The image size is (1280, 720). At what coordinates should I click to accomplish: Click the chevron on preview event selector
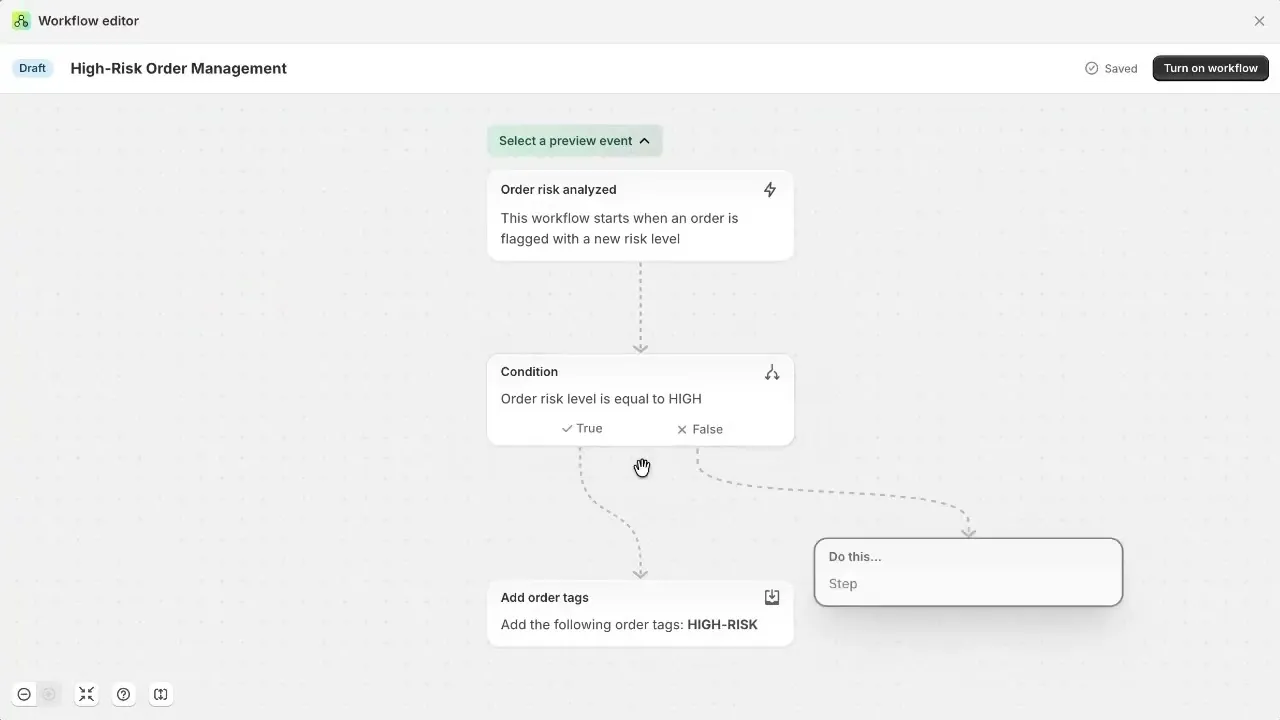pos(644,141)
